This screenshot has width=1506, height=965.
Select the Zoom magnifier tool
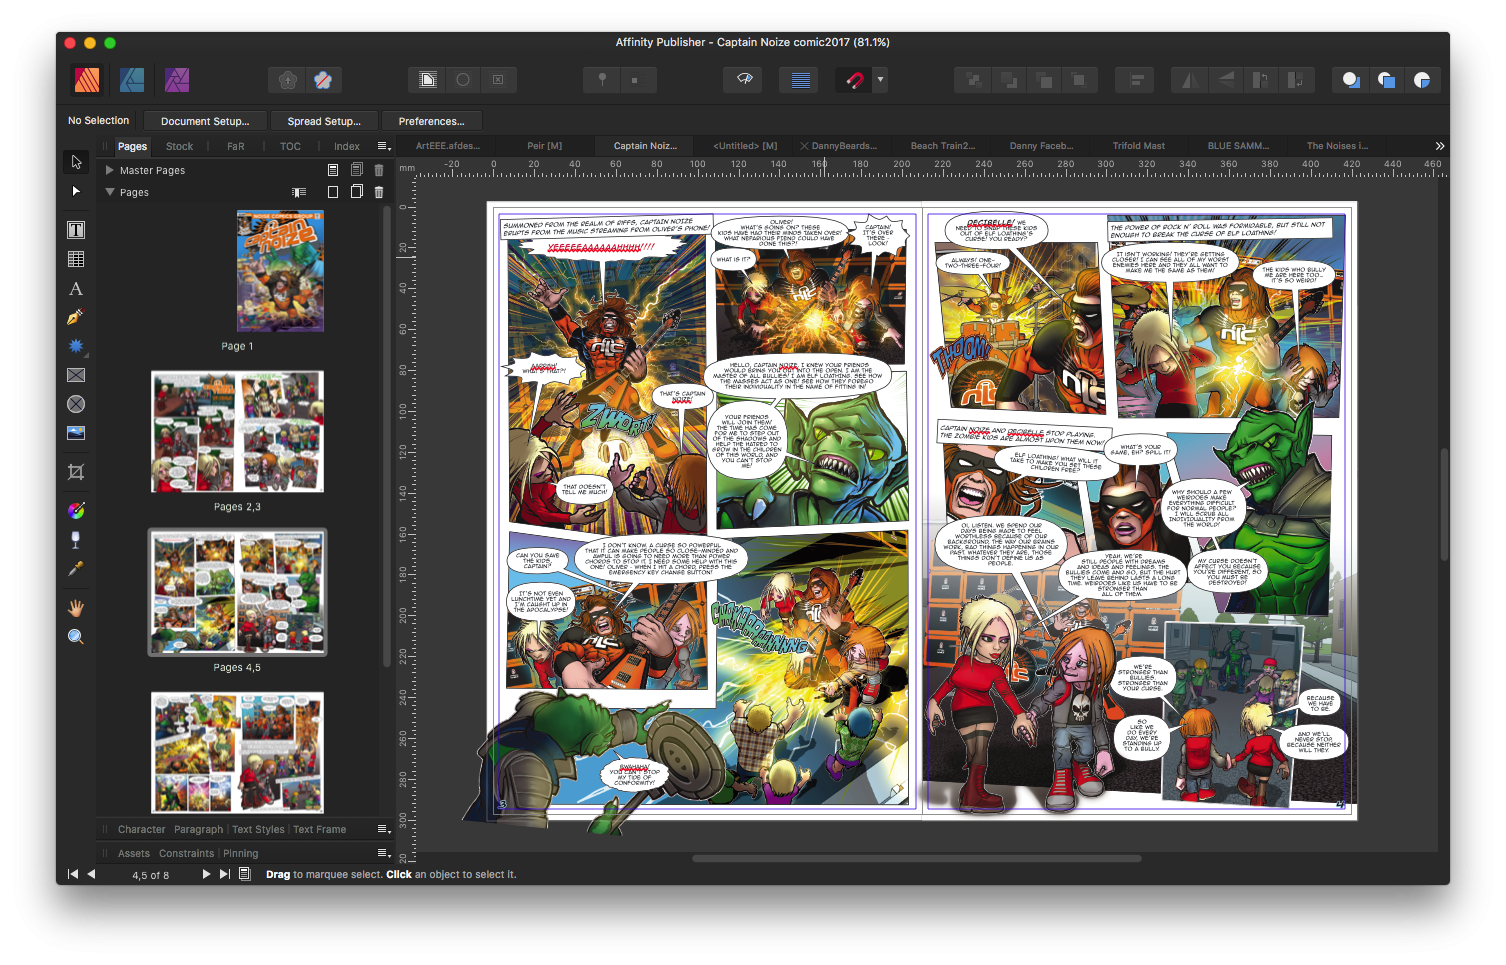point(76,637)
